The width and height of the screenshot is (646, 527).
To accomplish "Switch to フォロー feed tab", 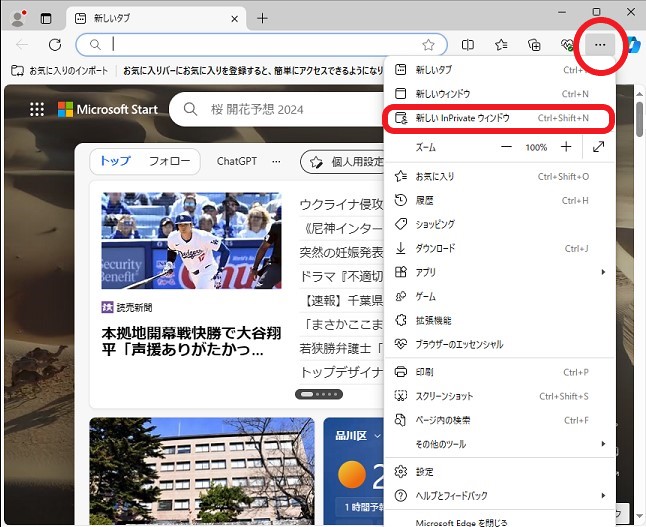I will tap(169, 161).
